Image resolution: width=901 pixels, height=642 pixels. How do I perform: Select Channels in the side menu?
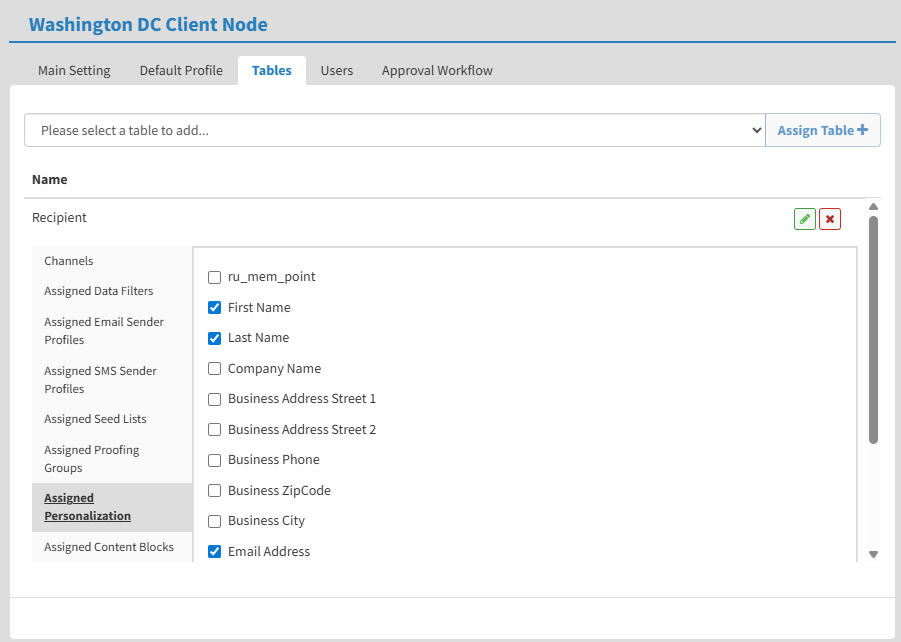click(69, 261)
